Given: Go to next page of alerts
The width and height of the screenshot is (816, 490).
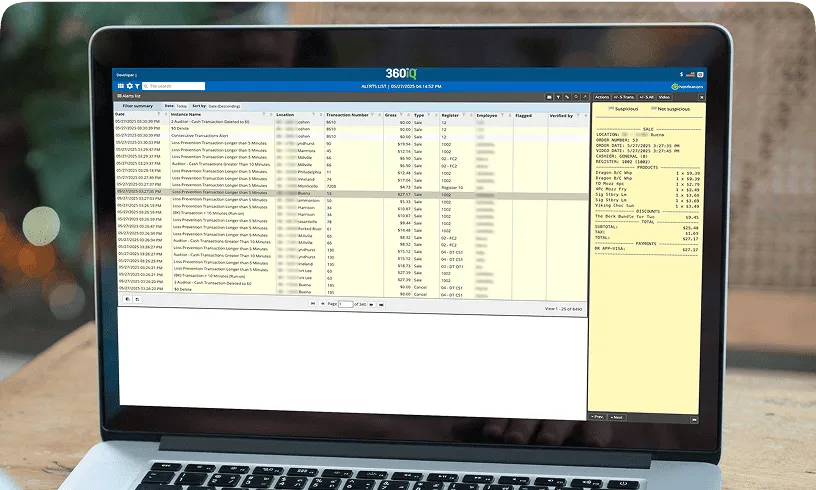Looking at the screenshot, I should pyautogui.click(x=372, y=304).
